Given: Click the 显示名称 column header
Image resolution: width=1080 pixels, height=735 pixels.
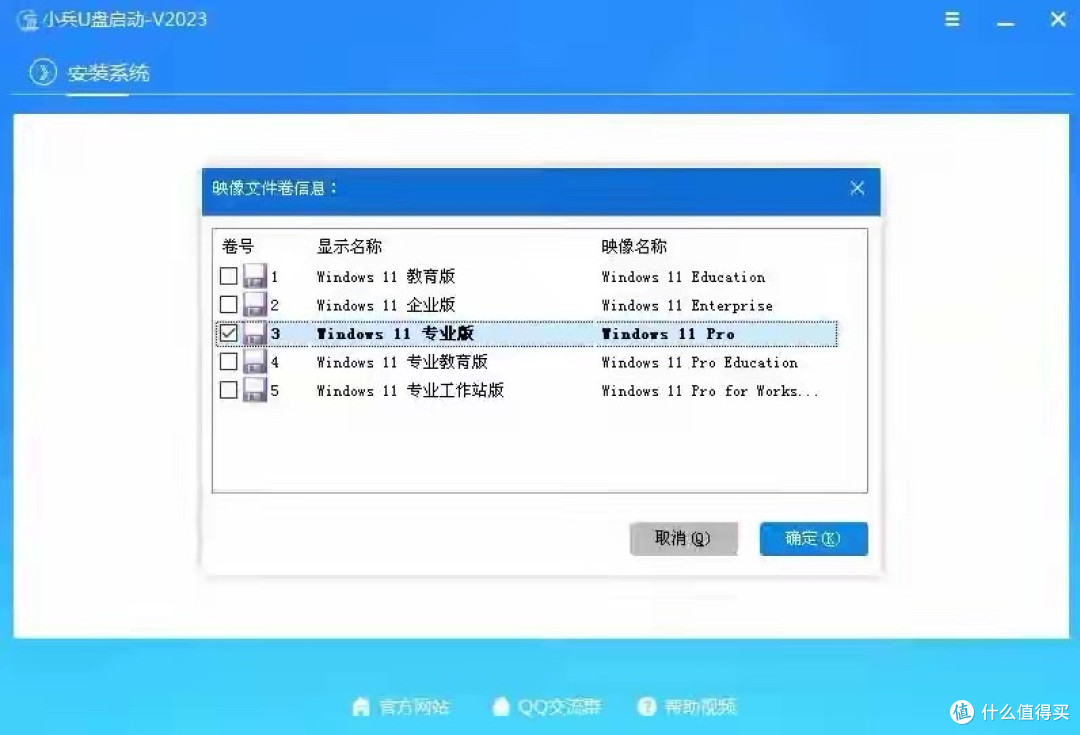Looking at the screenshot, I should coord(349,246).
